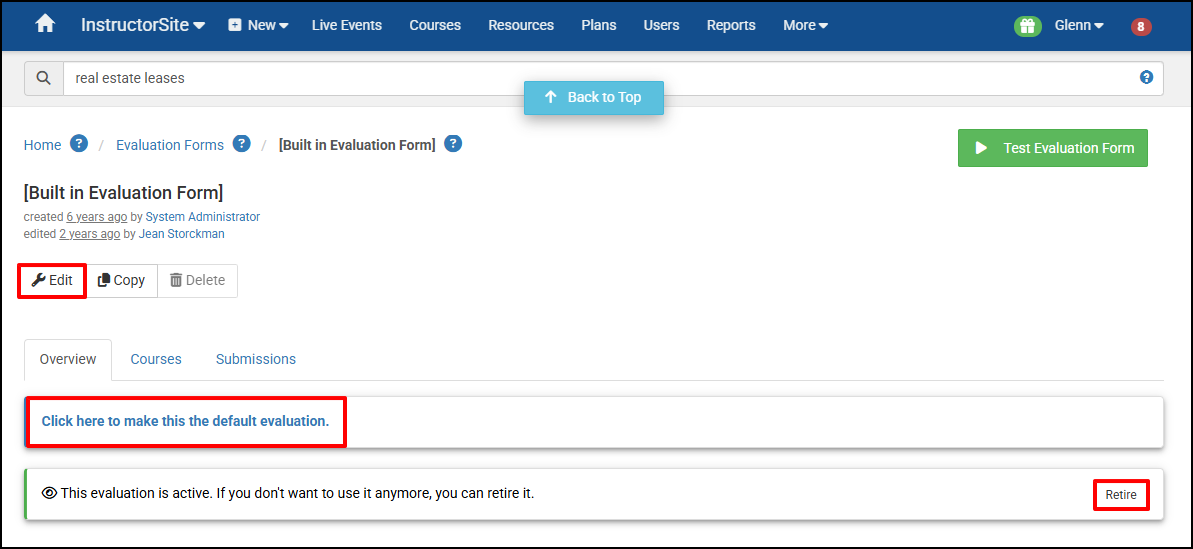Expand the New dropdown menu
Viewport: 1193px width, 549px height.
(x=259, y=25)
